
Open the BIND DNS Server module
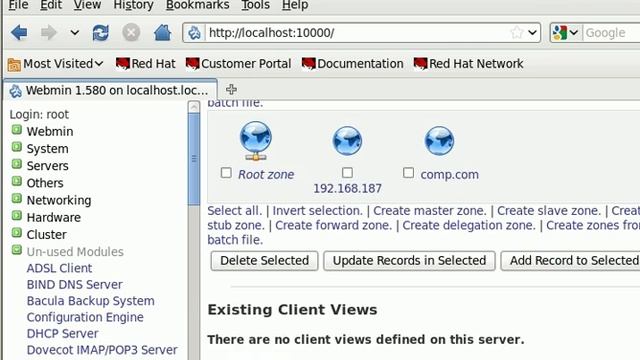[x=74, y=284]
